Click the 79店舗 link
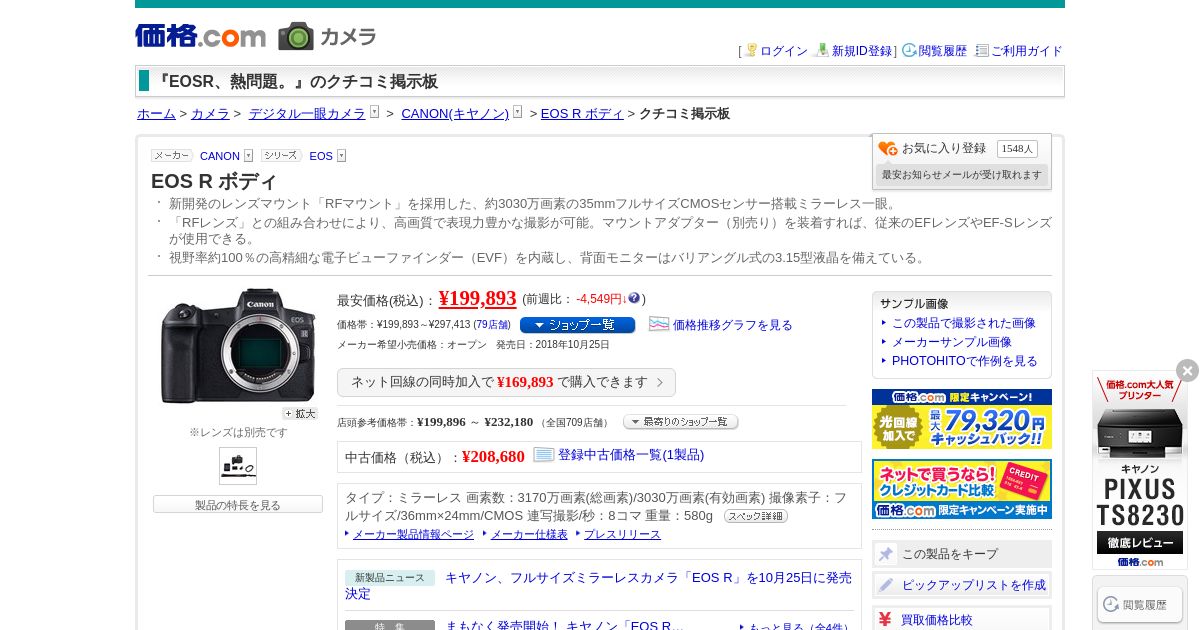The height and width of the screenshot is (630, 1200). click(492, 325)
